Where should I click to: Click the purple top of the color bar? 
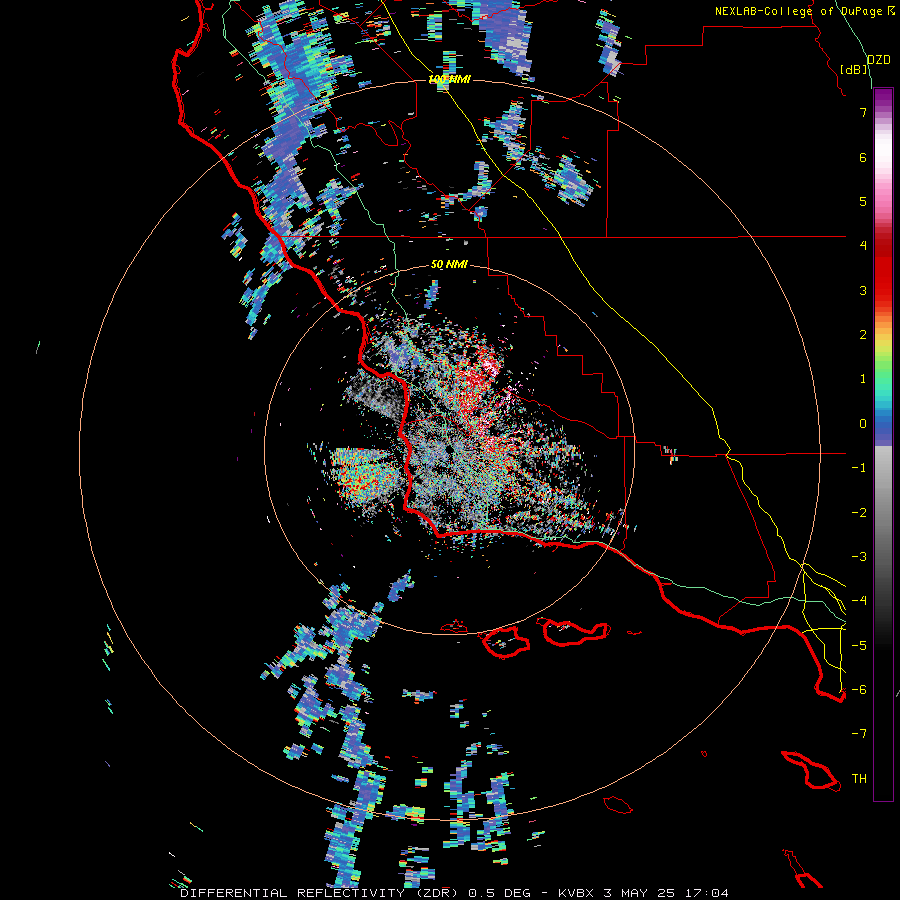pyautogui.click(x=883, y=98)
